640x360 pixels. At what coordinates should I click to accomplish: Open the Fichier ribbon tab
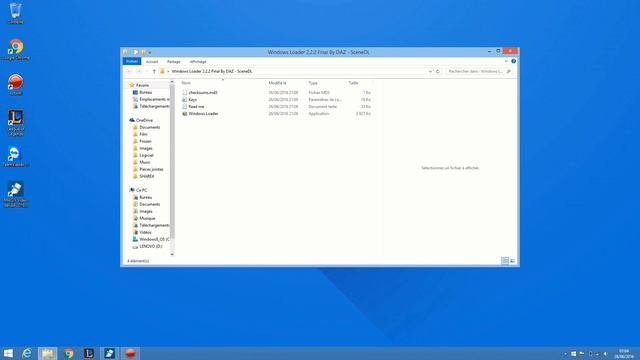tap(132, 61)
